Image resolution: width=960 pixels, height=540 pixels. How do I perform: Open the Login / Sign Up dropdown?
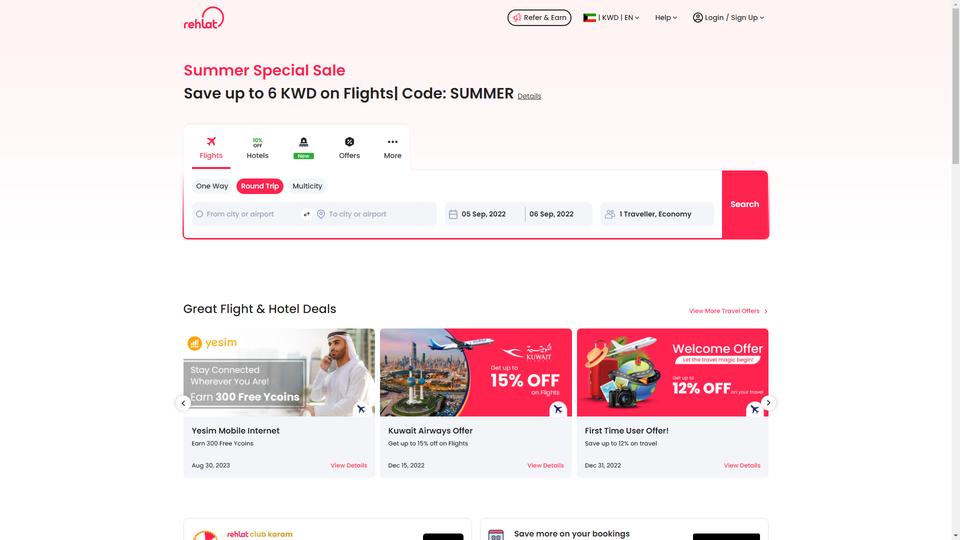(x=728, y=18)
